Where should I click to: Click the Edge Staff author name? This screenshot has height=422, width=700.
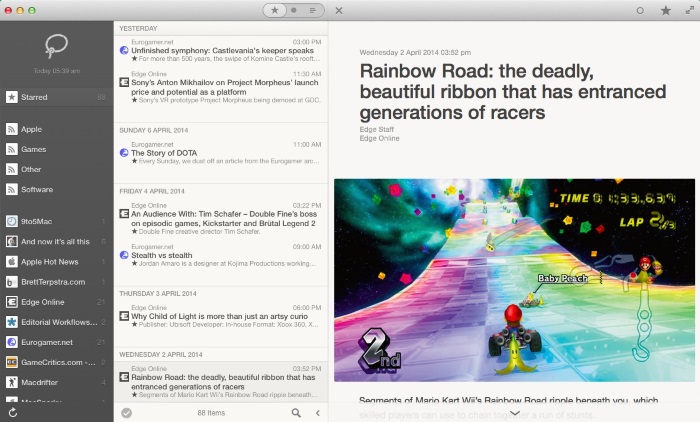pos(377,130)
